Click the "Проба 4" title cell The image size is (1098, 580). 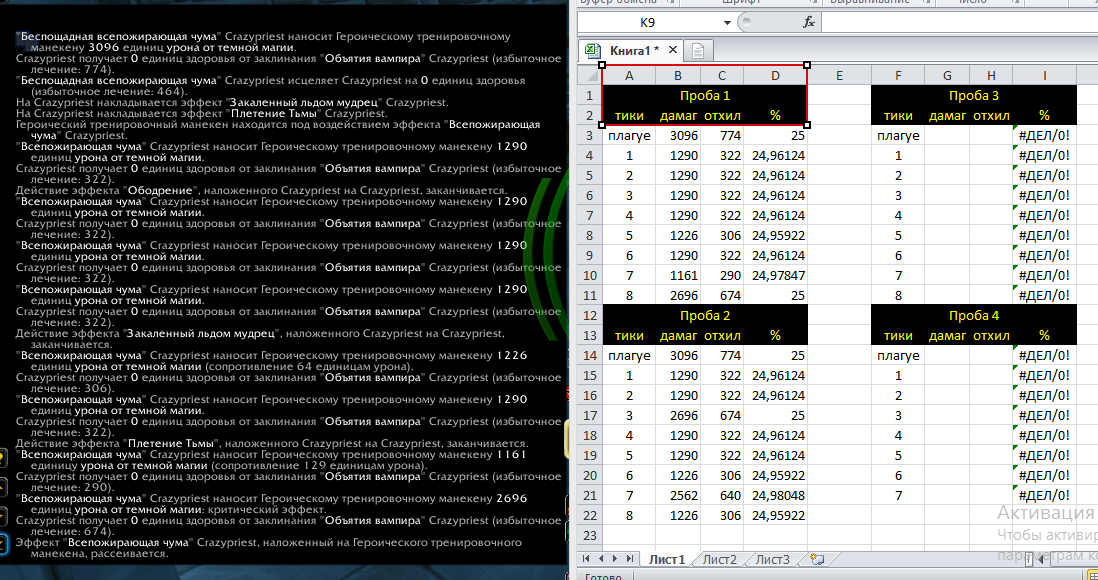point(973,315)
